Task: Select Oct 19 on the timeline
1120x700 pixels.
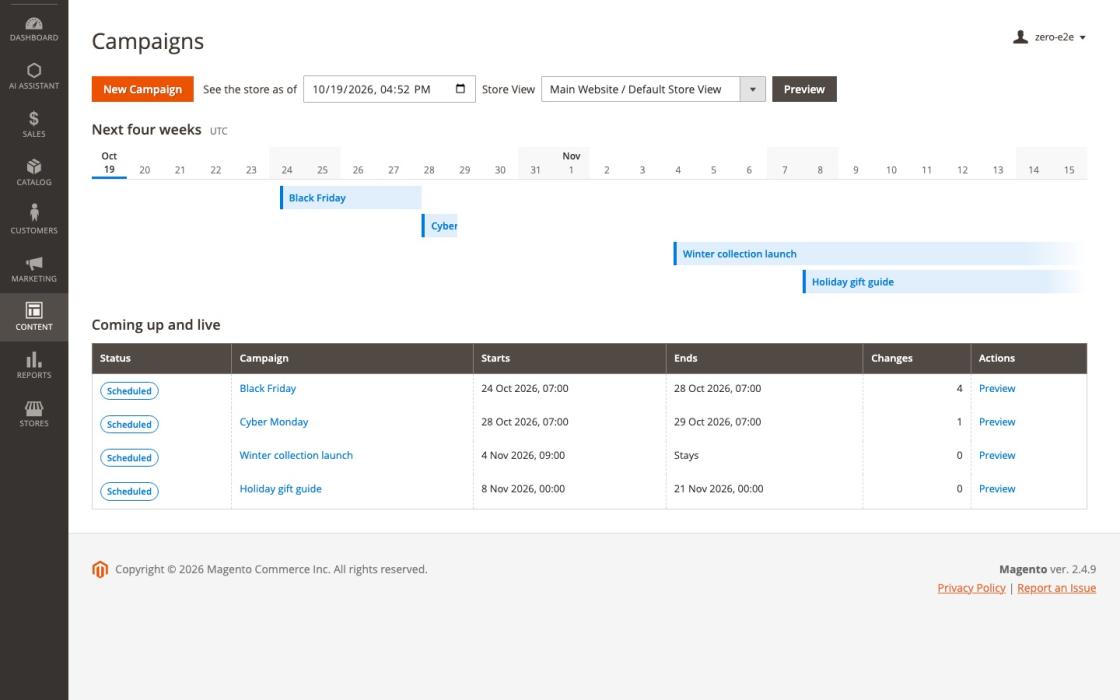Action: click(109, 163)
